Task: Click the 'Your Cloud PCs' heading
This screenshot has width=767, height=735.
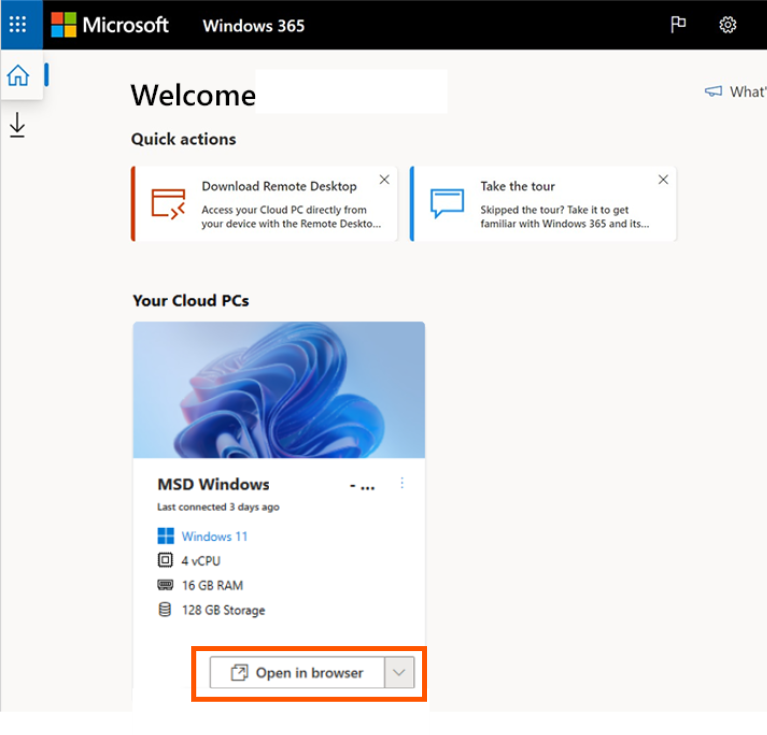Action: coord(191,300)
